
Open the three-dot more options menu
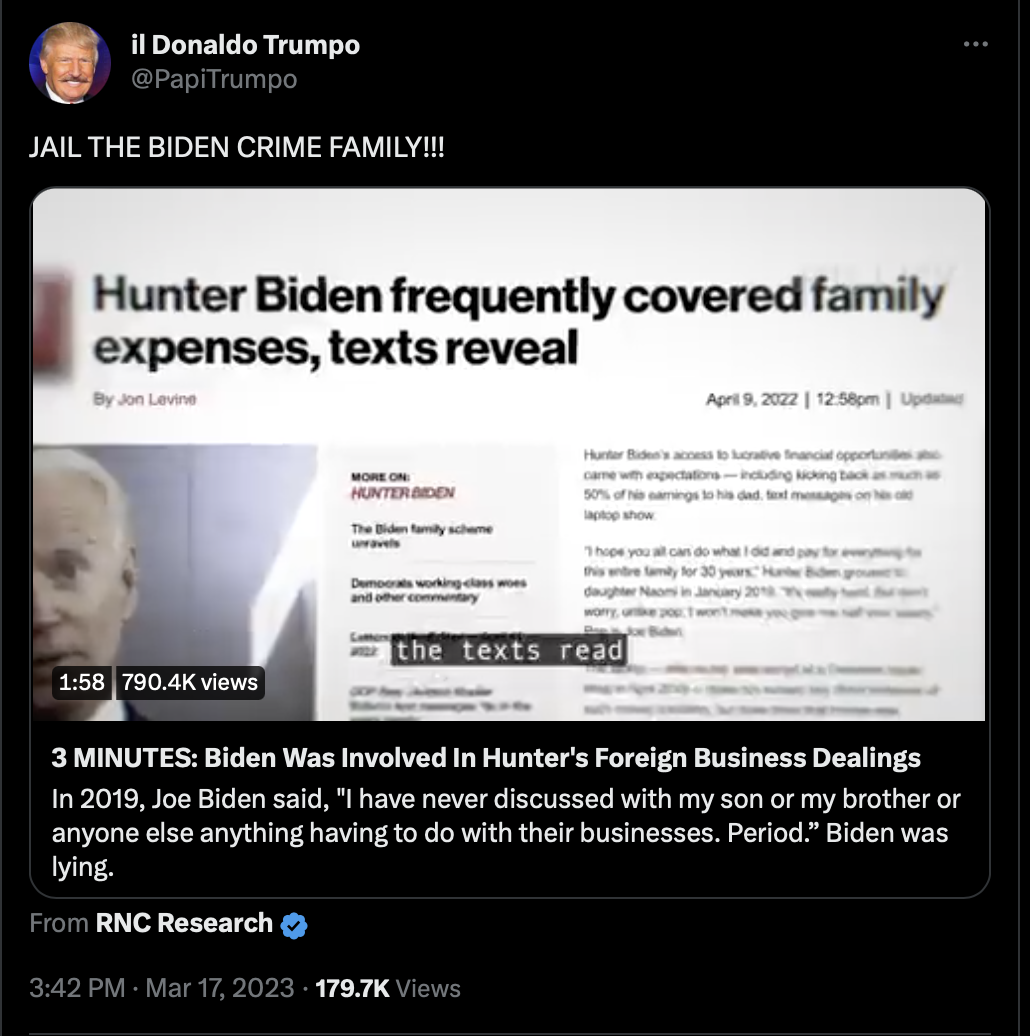tap(975, 44)
